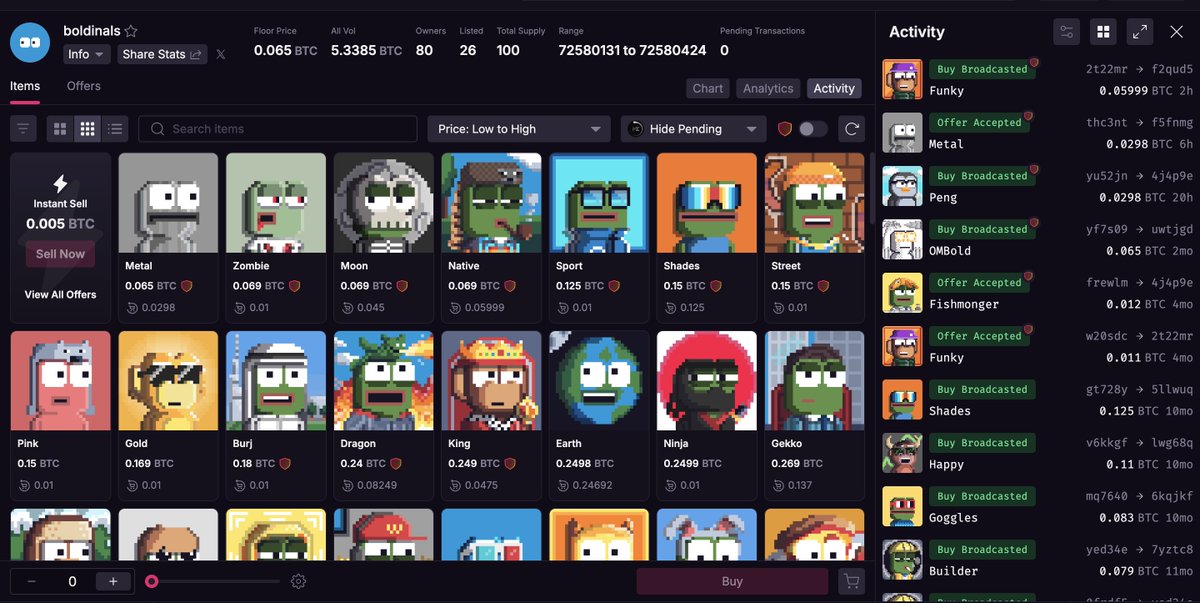The image size is (1200, 603).
Task: Focus the Search items field
Action: [x=278, y=129]
